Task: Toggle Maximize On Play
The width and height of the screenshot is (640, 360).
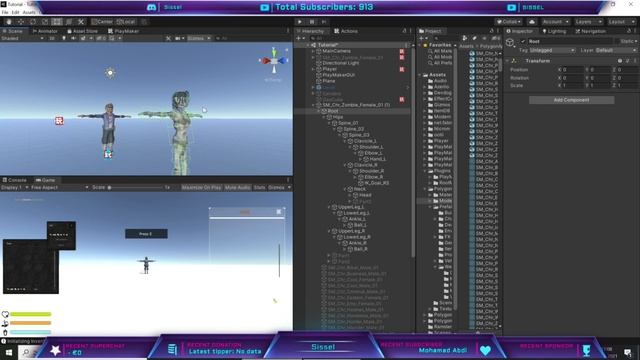Action: 201,187
